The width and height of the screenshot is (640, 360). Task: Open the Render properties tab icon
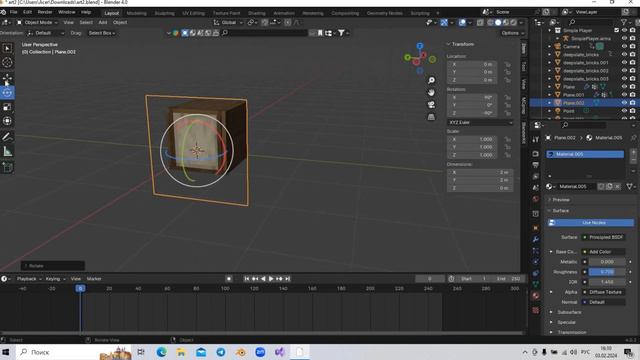[x=536, y=154]
